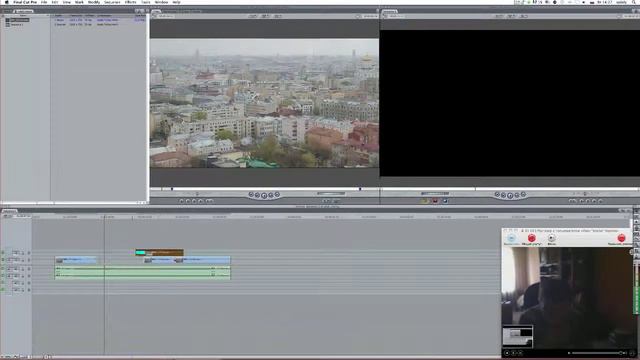Select the sequence tab in Timeline
Image resolution: width=640 pixels, height=360 pixels.
9,211
